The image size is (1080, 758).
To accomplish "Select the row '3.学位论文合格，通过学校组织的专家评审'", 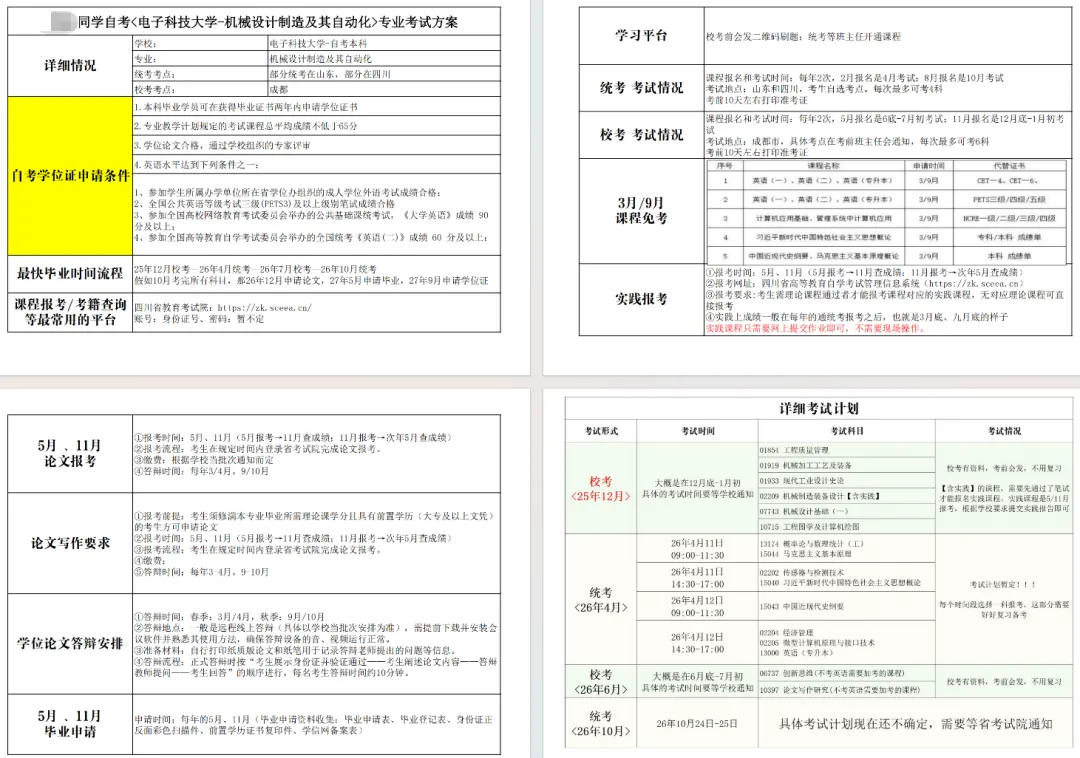I will [316, 145].
